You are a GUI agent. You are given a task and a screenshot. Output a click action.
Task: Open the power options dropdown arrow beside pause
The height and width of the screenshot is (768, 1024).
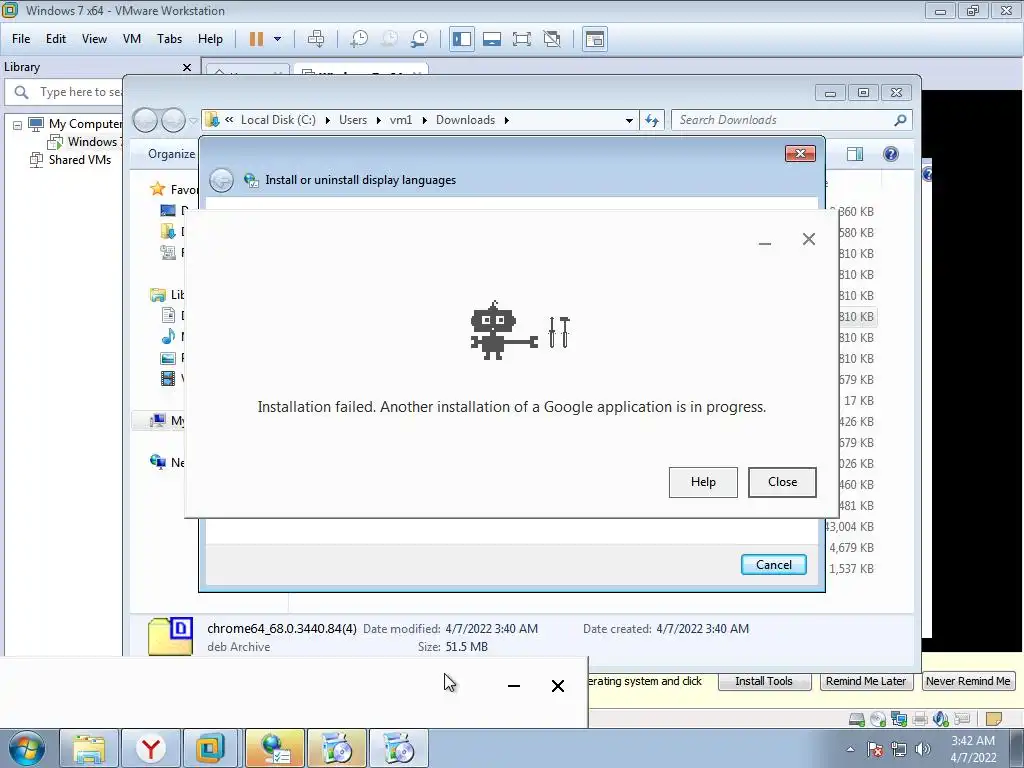[x=278, y=39]
